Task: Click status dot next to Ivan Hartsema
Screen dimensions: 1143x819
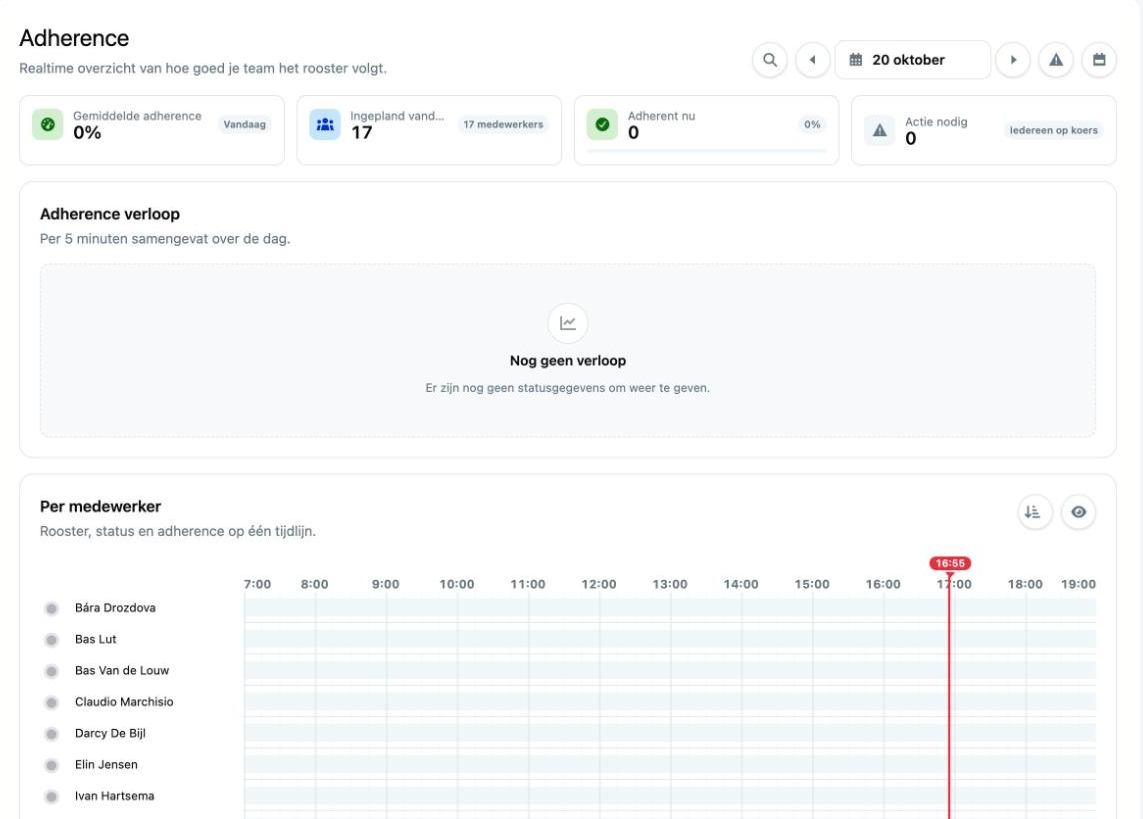Action: [51, 796]
